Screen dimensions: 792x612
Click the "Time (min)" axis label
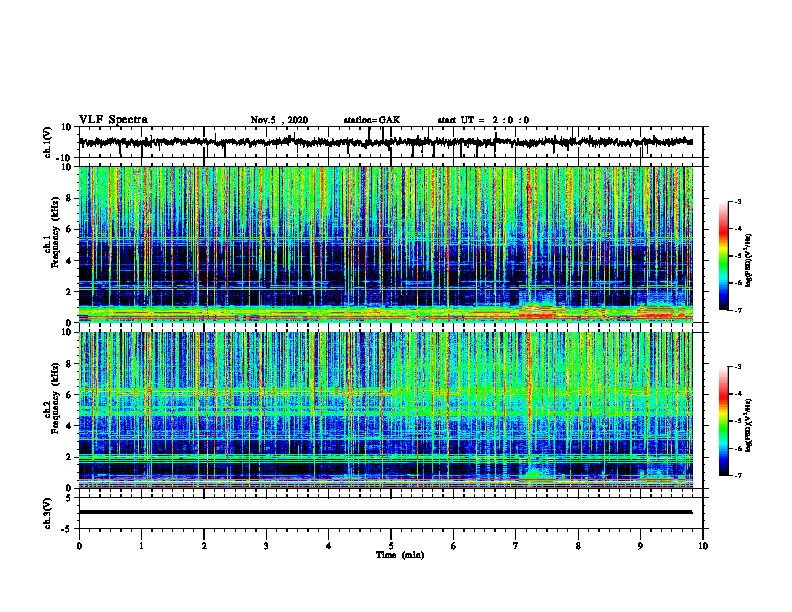pos(400,555)
